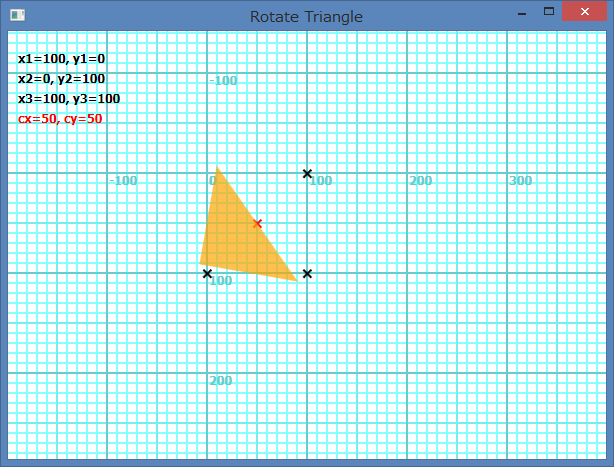Click the red center point cross marker
Screen dimensions: 614x467
(x=257, y=224)
